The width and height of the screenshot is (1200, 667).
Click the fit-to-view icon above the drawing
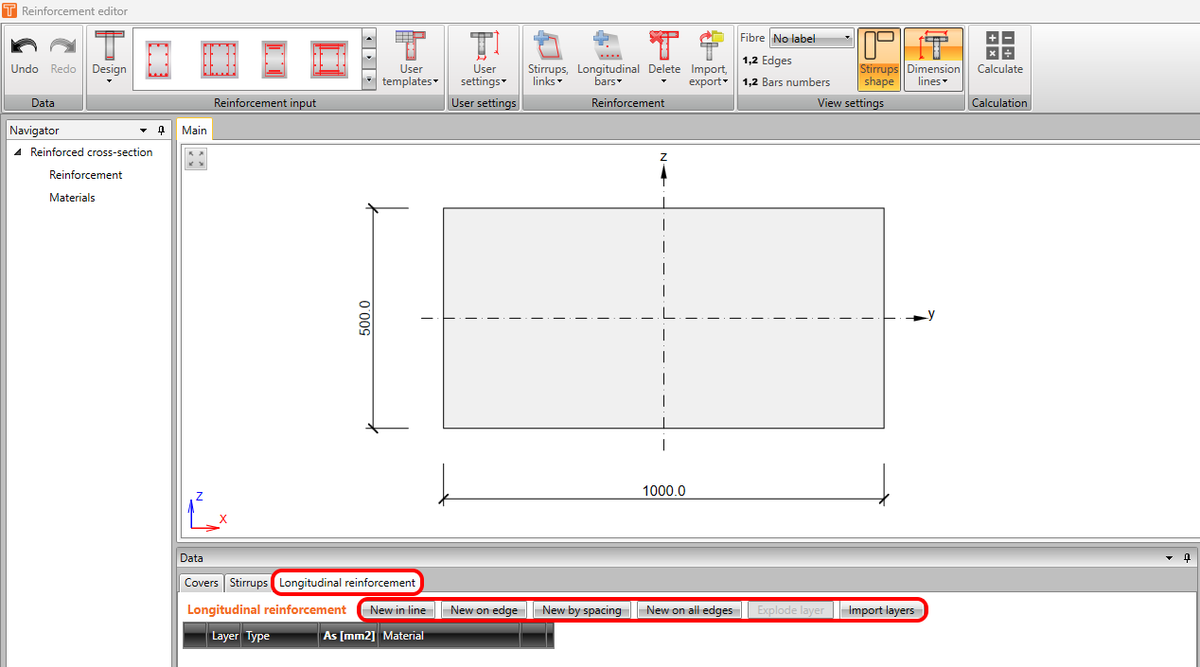click(x=195, y=158)
